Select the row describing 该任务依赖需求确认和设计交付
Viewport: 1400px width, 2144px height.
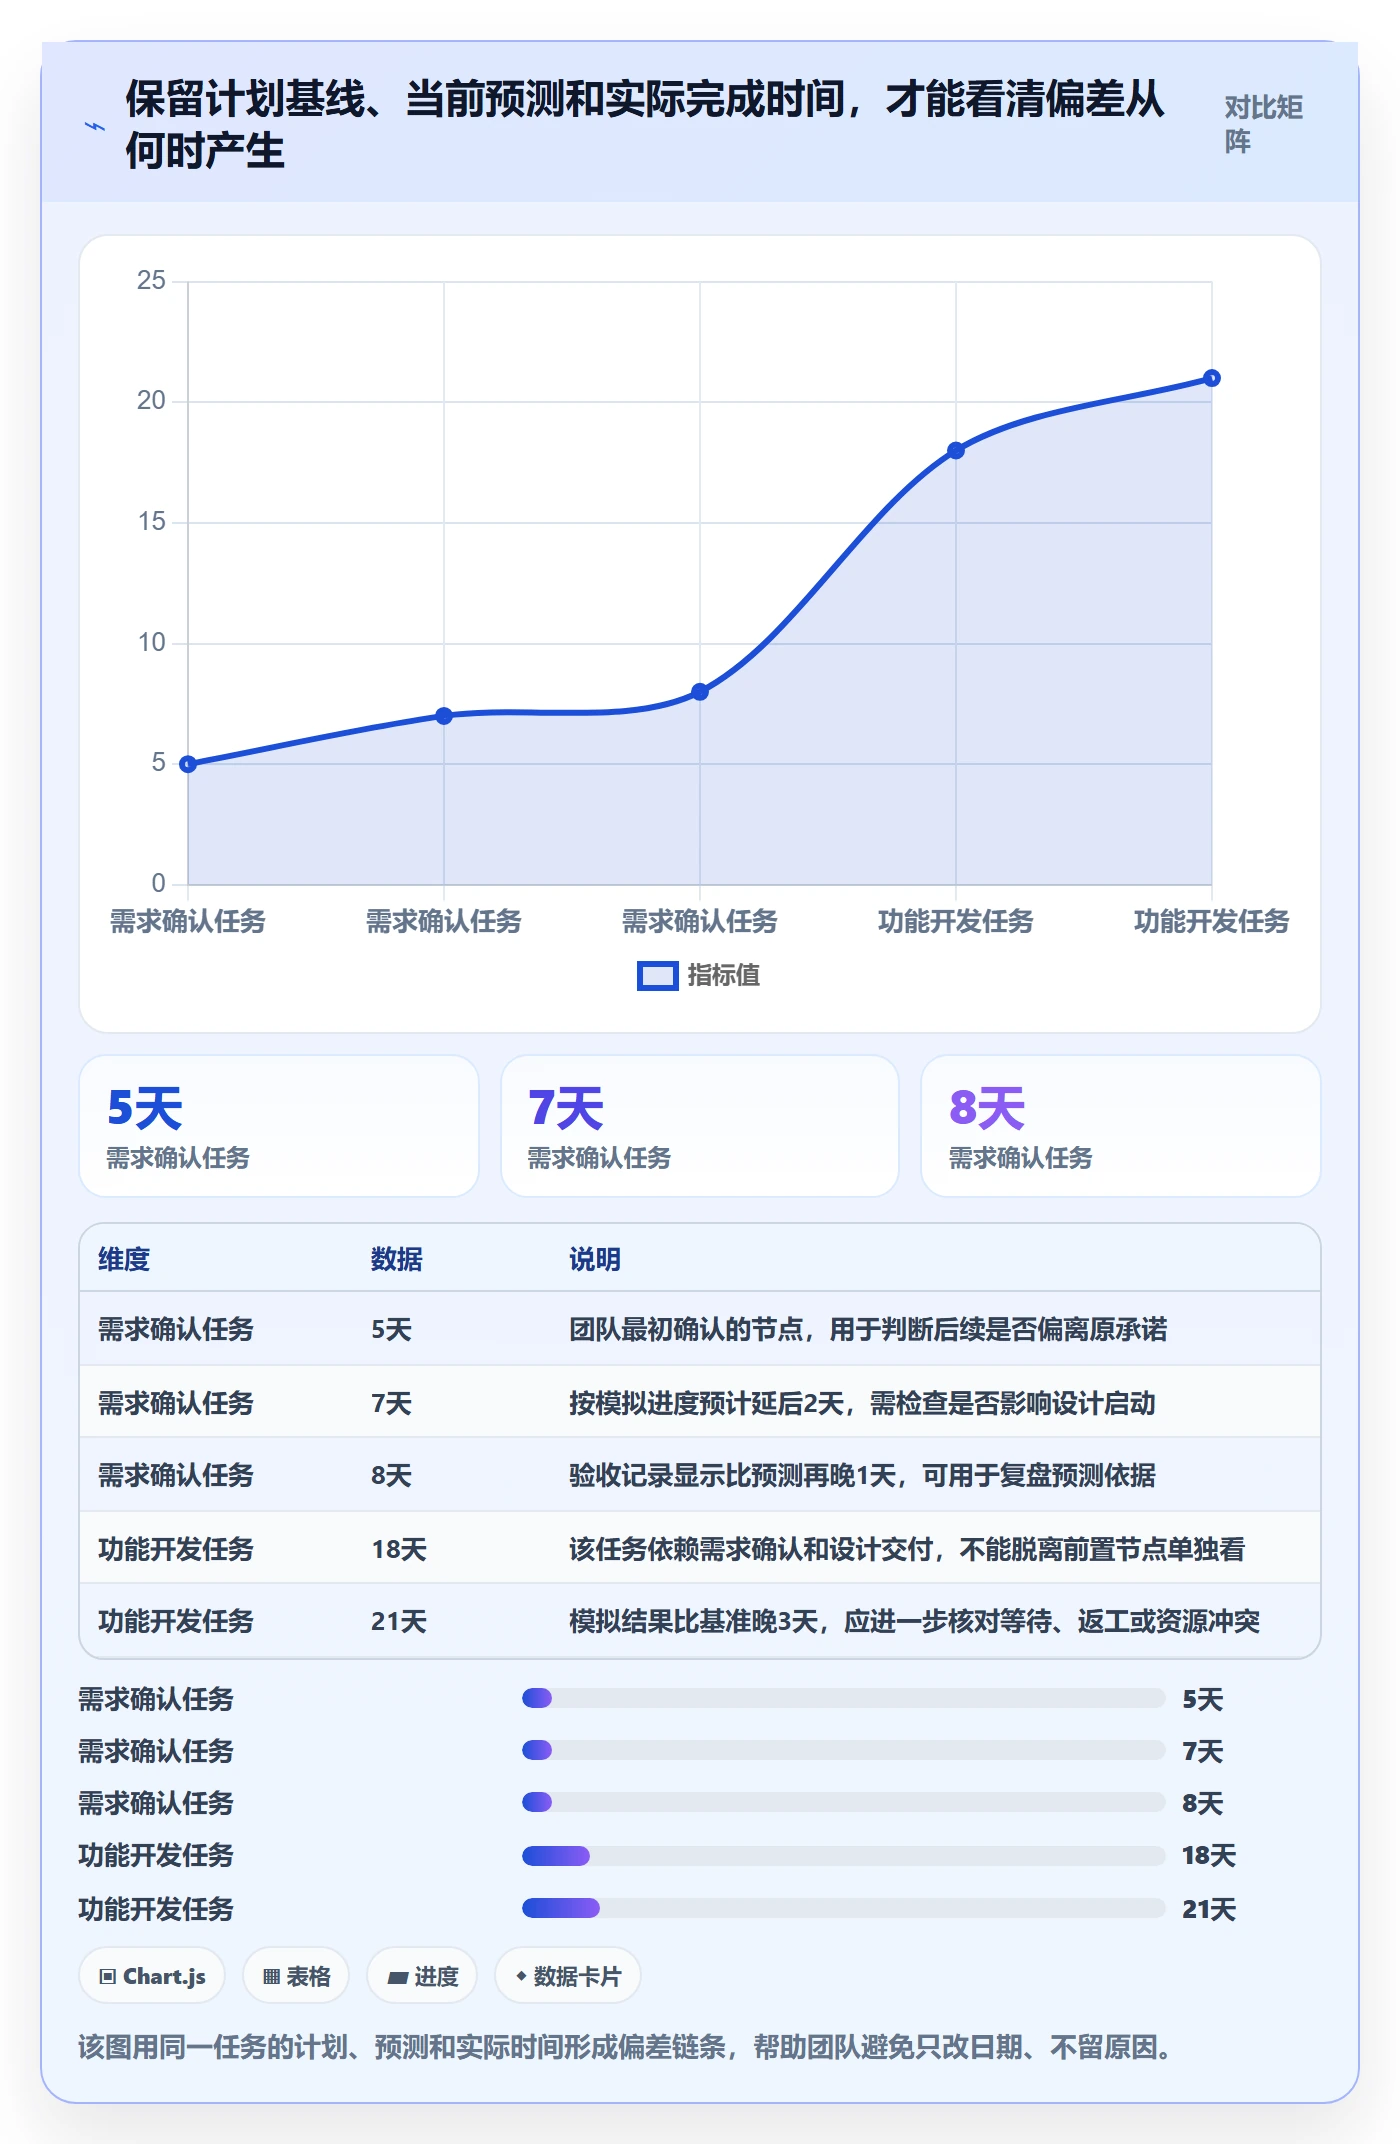(700, 1548)
